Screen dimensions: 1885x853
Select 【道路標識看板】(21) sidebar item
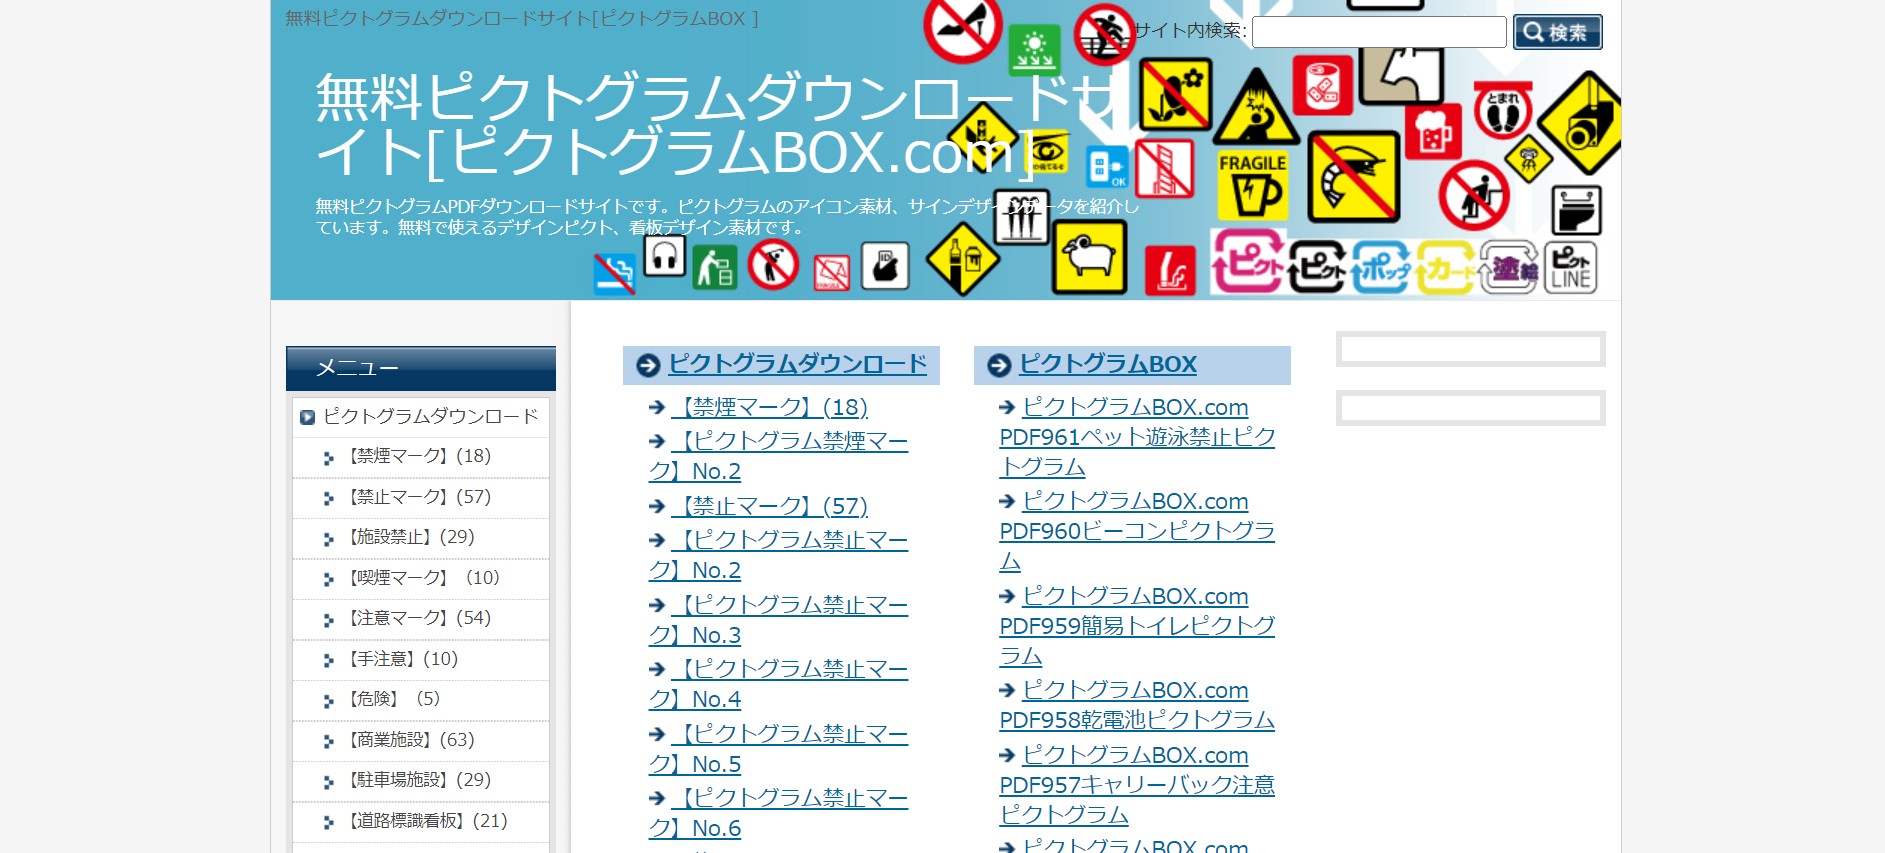pos(421,822)
